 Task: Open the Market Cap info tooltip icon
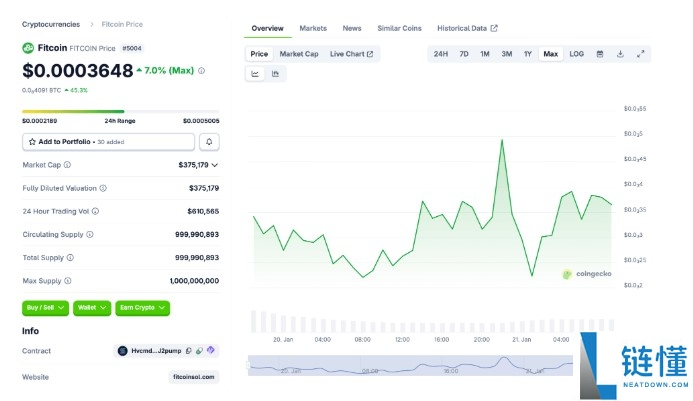point(67,165)
